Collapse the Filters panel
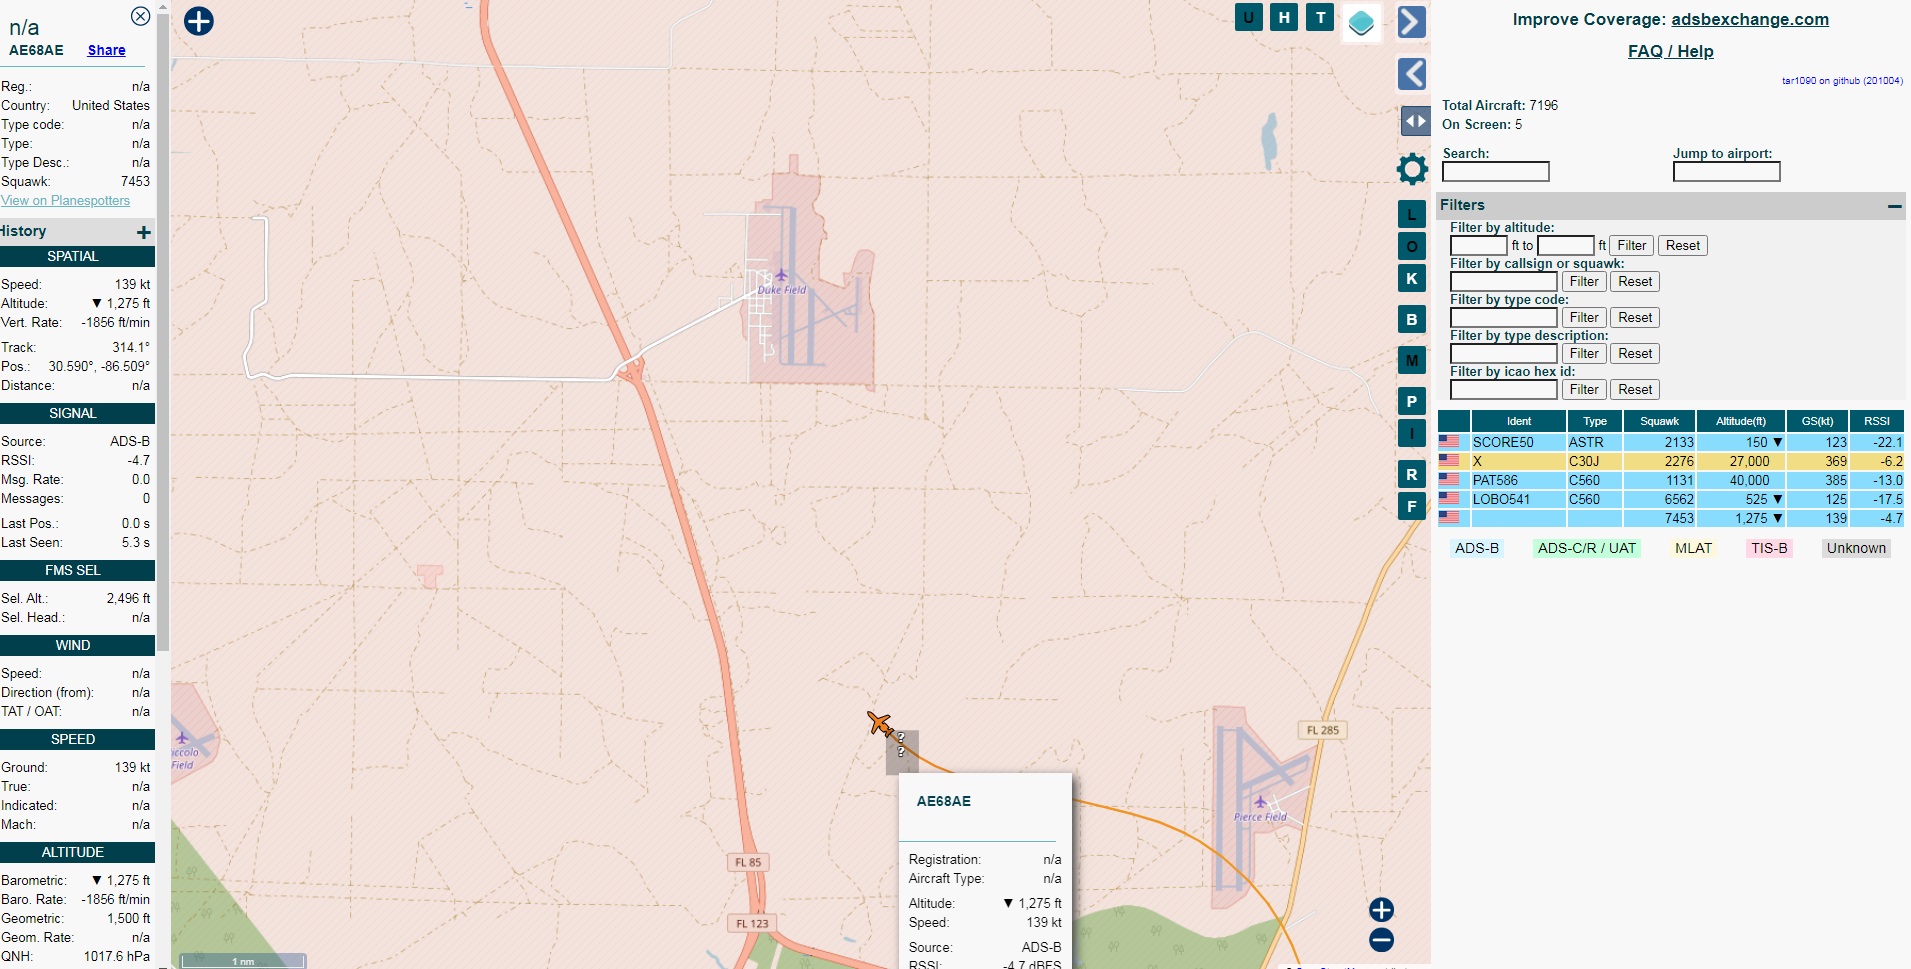The width and height of the screenshot is (1911, 969). (x=1894, y=206)
